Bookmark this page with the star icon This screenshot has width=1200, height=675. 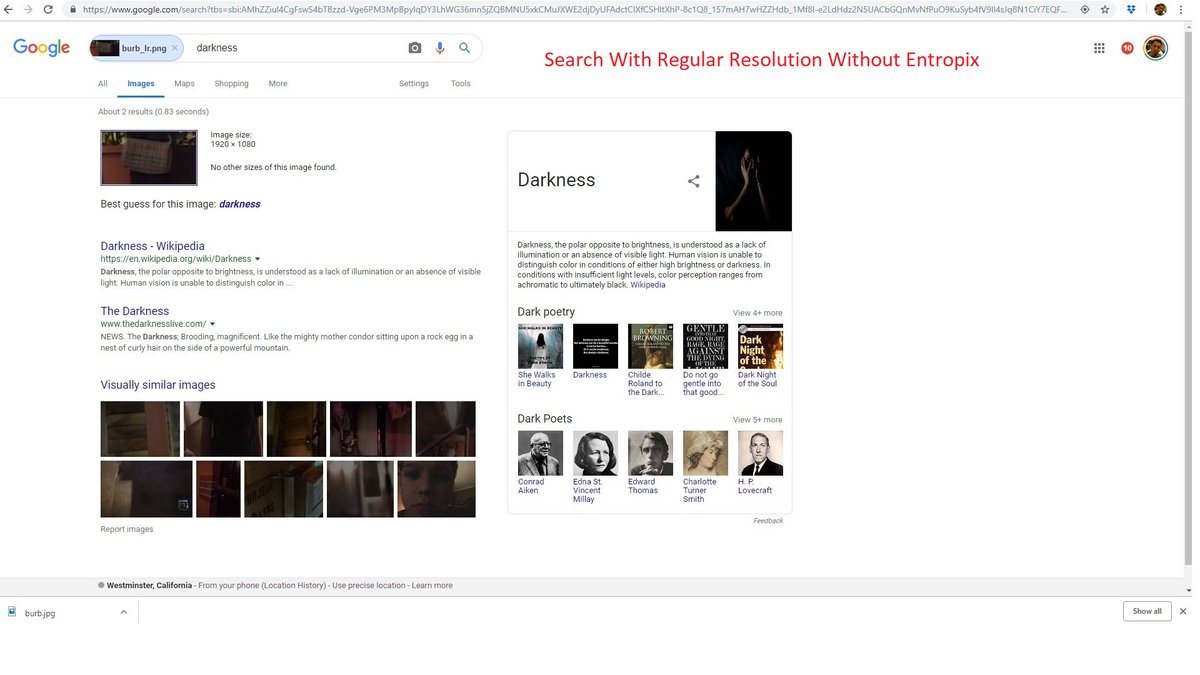1105,9
